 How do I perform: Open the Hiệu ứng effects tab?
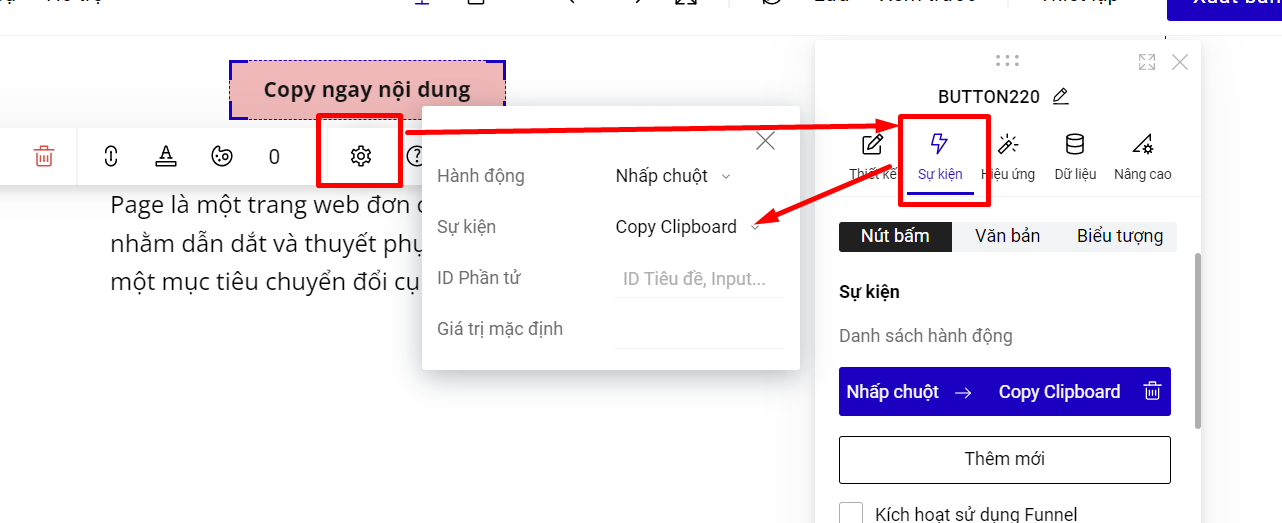1007,156
